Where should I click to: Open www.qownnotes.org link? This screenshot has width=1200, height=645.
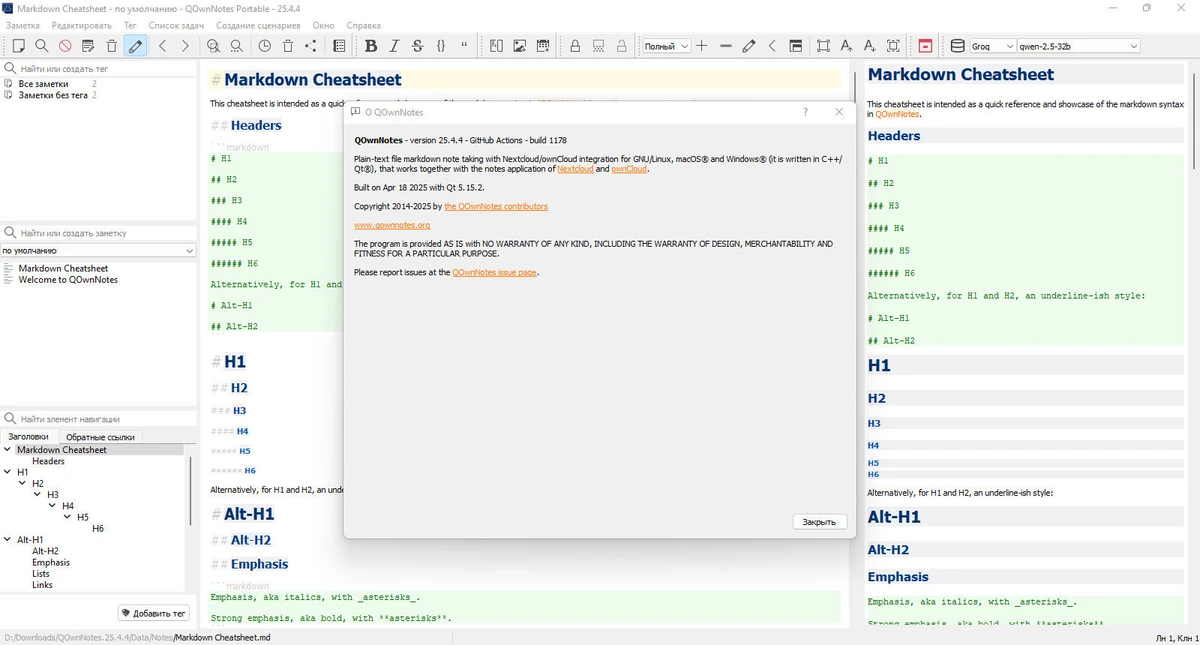[x=392, y=225]
